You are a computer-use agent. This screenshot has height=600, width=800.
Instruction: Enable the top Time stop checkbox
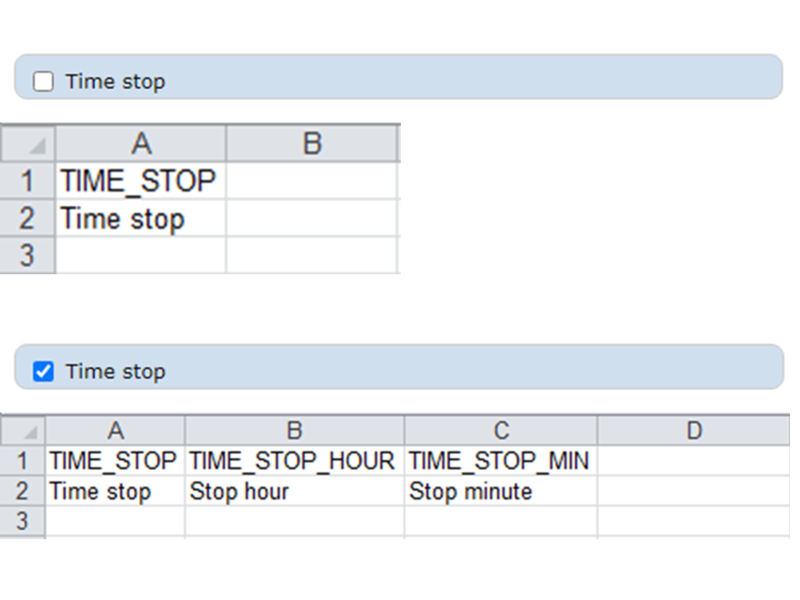coord(44,81)
